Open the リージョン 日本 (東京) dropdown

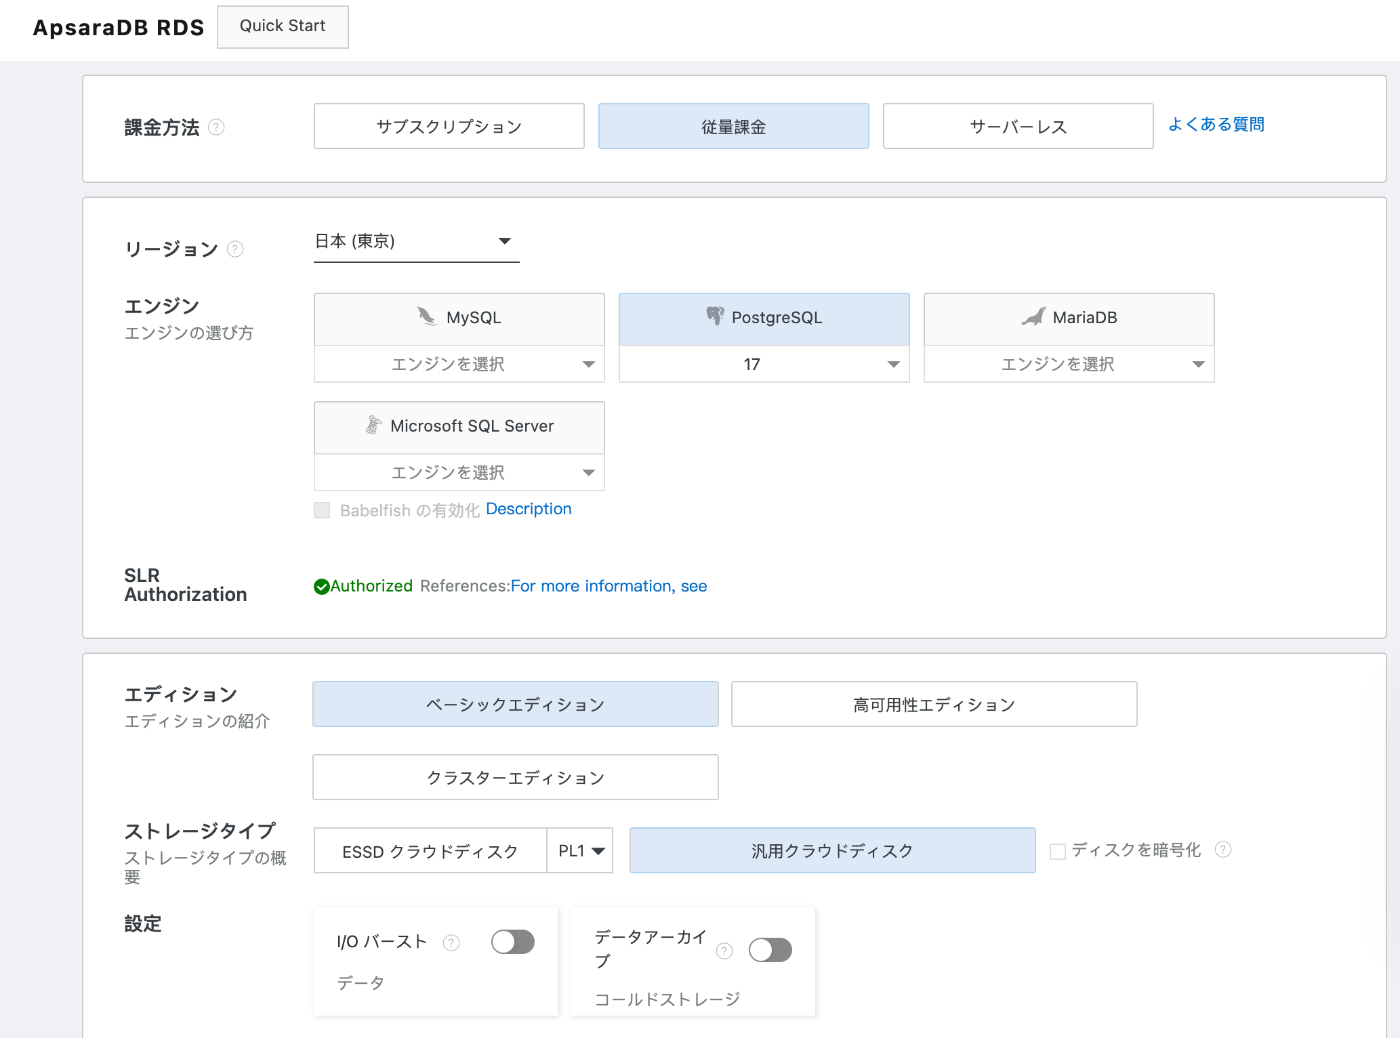[x=417, y=241]
